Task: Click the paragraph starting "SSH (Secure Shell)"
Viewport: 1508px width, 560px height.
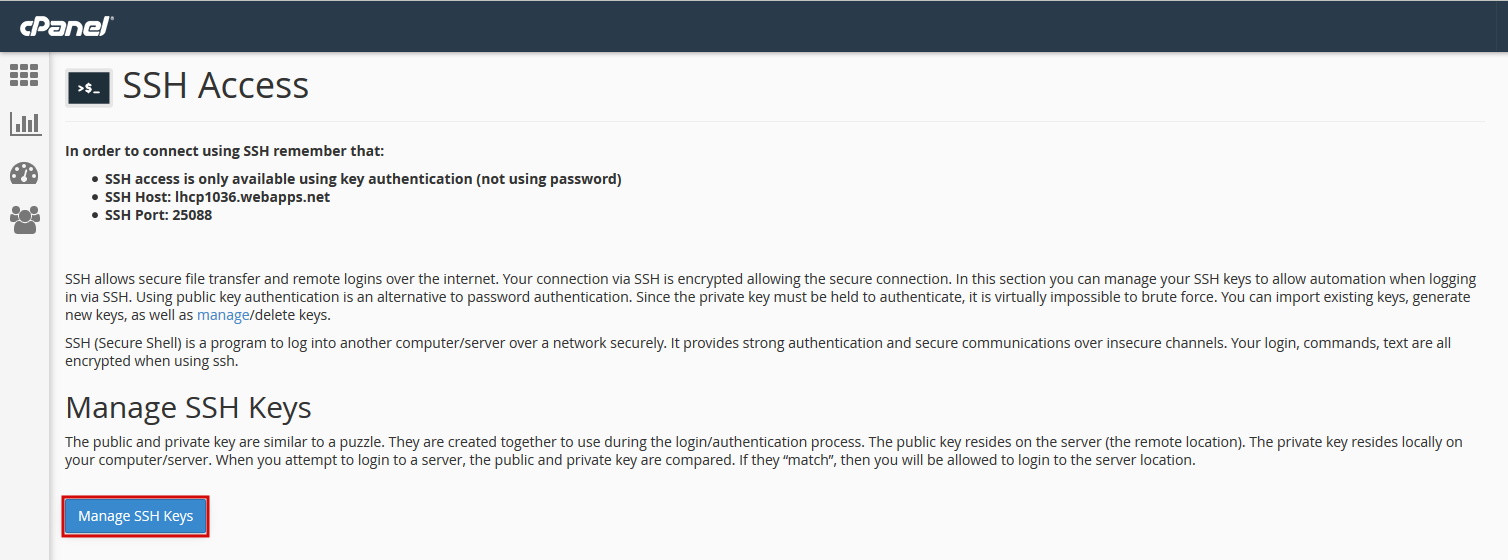Action: 758,352
